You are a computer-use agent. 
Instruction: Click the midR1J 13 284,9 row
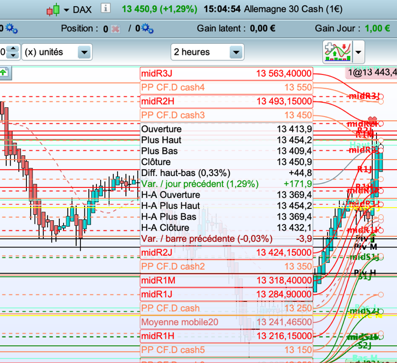click(x=226, y=294)
